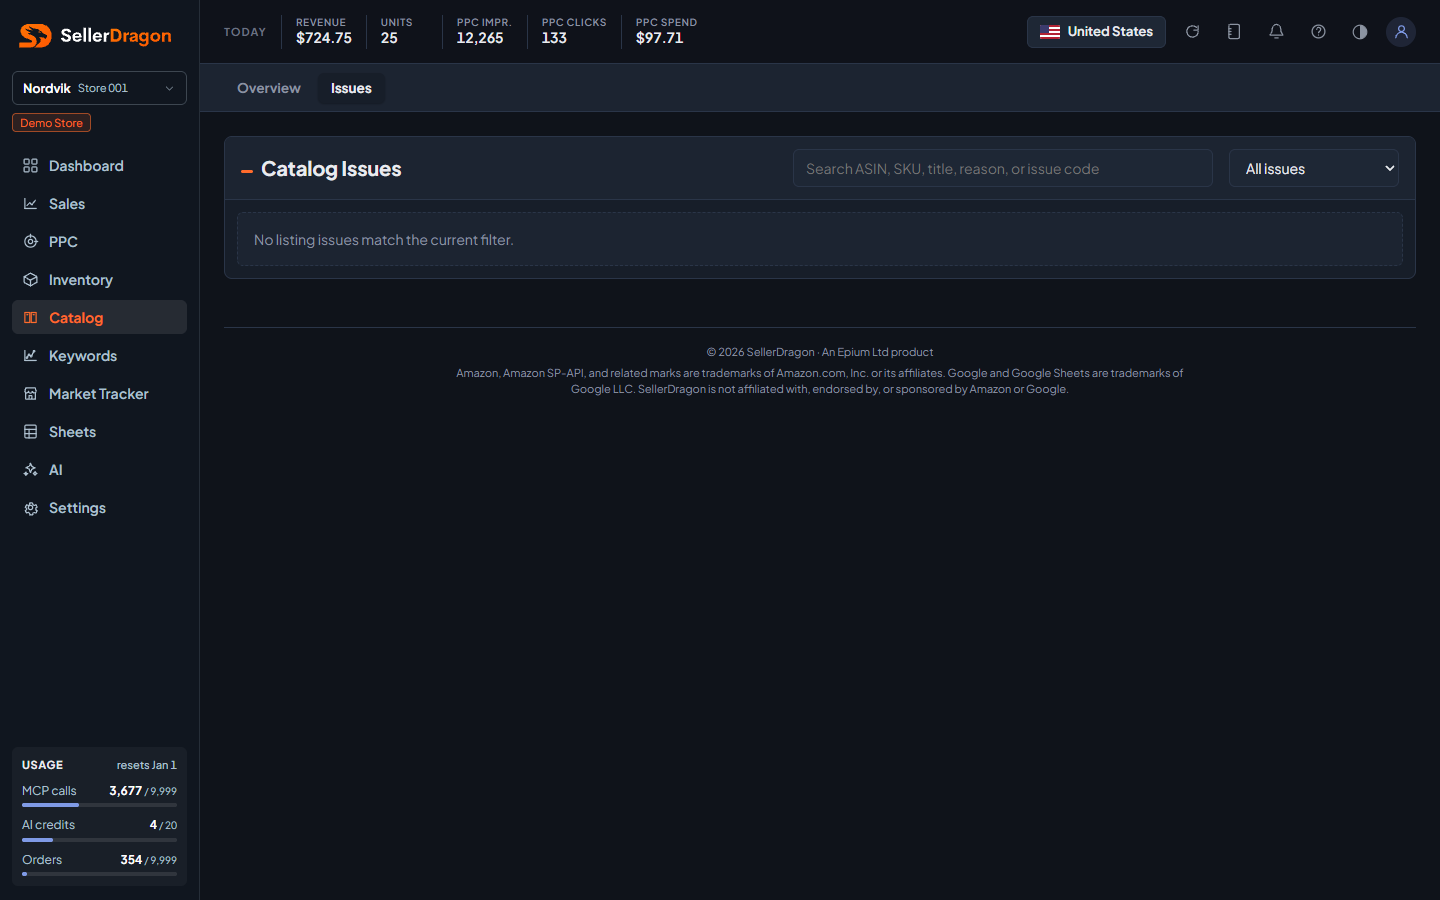Open Market Tracker in sidebar
The width and height of the screenshot is (1440, 900).
pyautogui.click(x=99, y=394)
